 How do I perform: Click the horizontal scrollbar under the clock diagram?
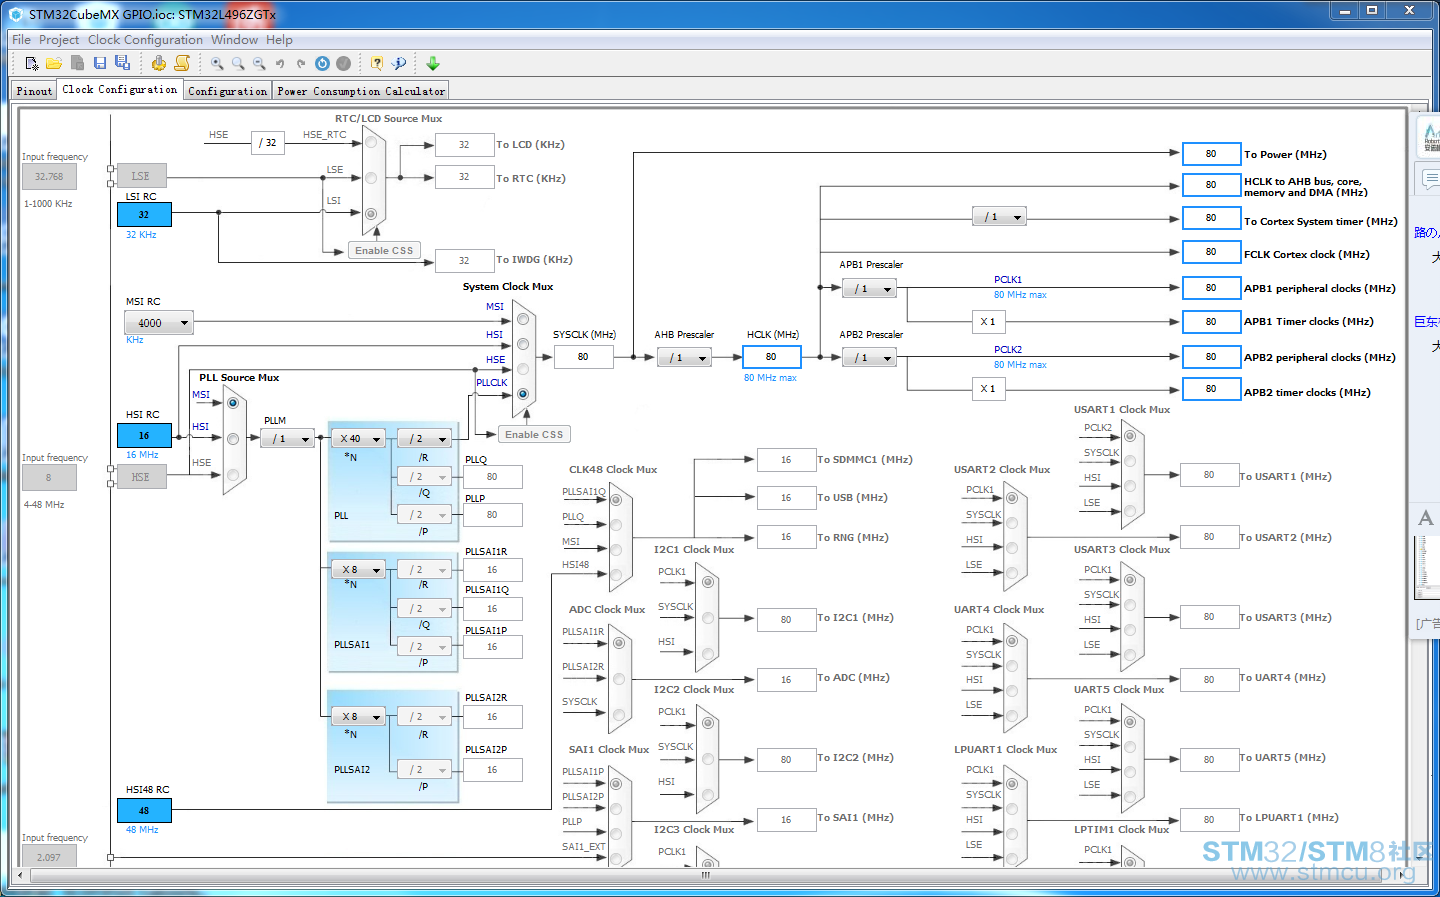[705, 875]
